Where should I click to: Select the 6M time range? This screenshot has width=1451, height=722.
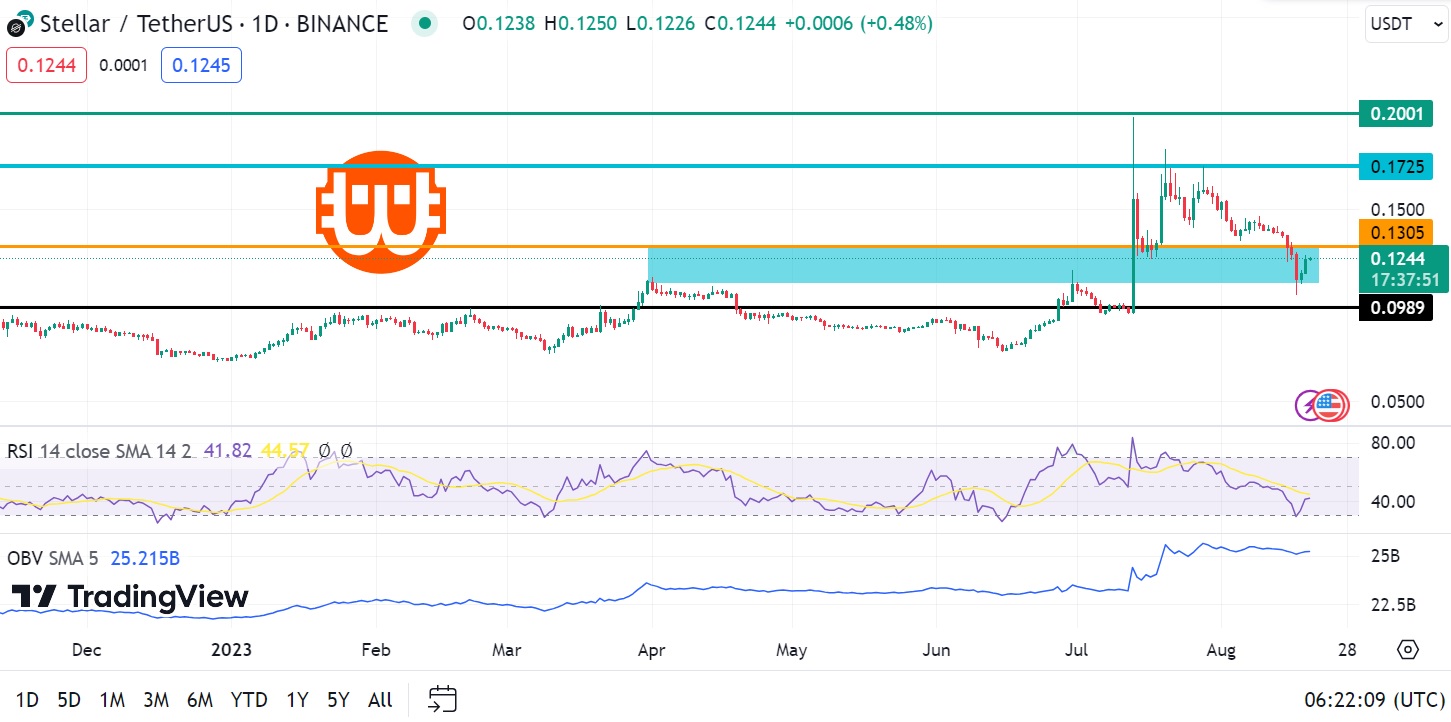(x=200, y=700)
